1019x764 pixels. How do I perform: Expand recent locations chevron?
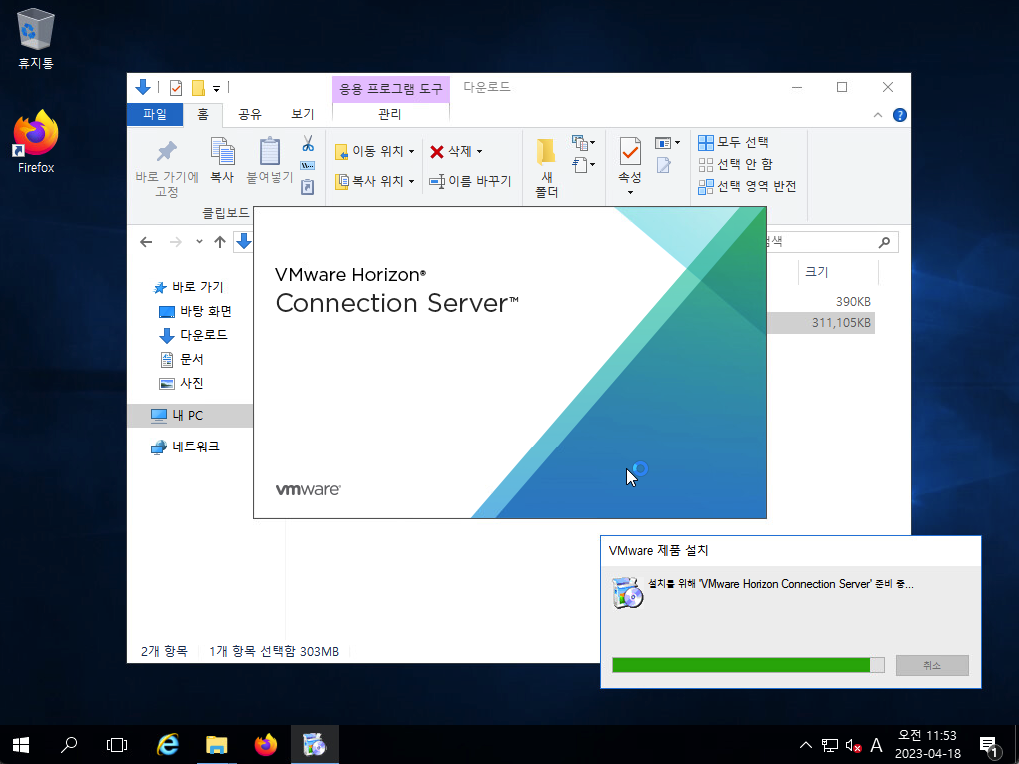click(x=199, y=242)
